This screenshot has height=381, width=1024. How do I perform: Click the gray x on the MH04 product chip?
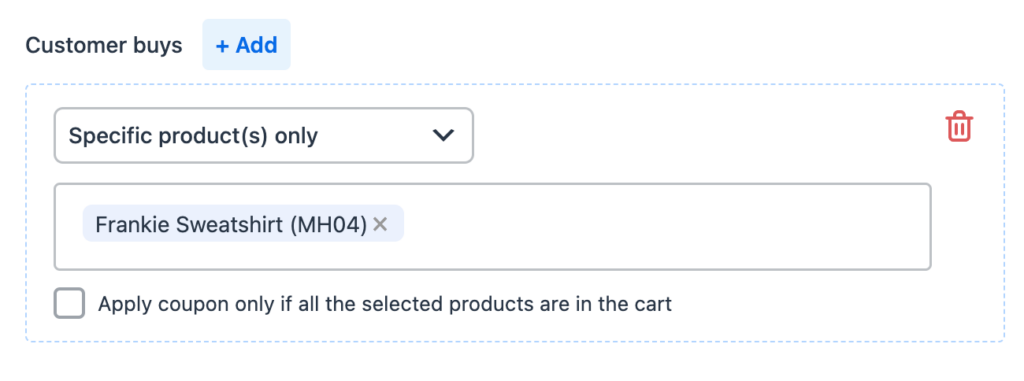pyautogui.click(x=380, y=225)
